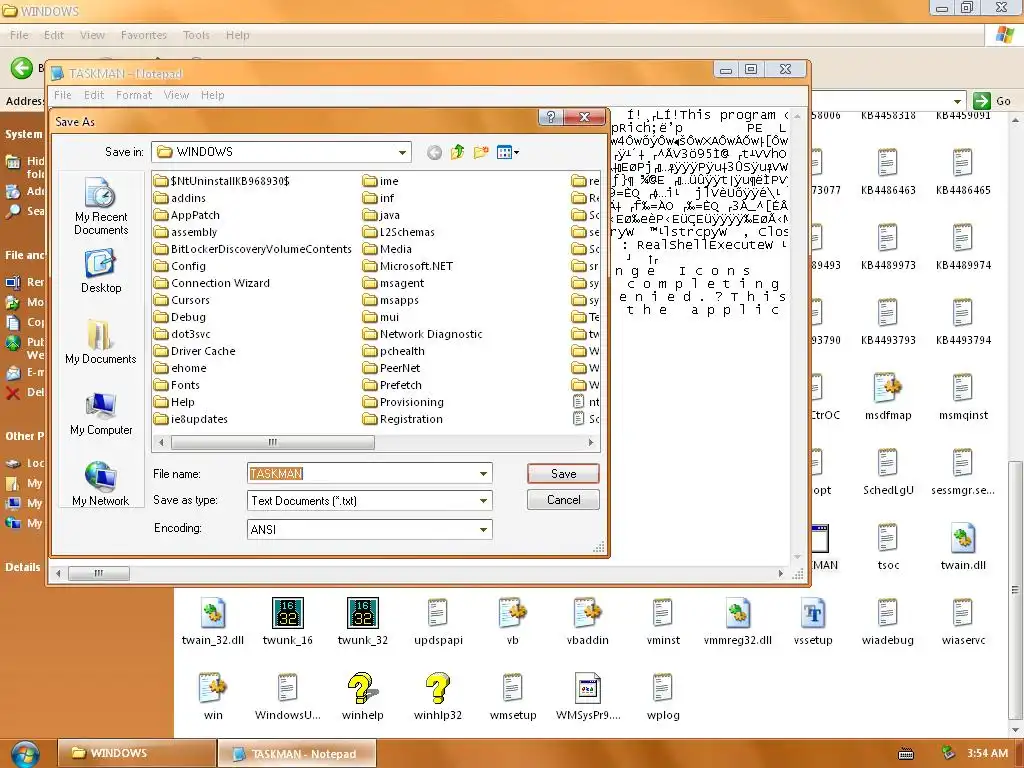Screen dimensions: 1024x768
Task: Select WMSysPr9 file icon
Action: (588, 697)
